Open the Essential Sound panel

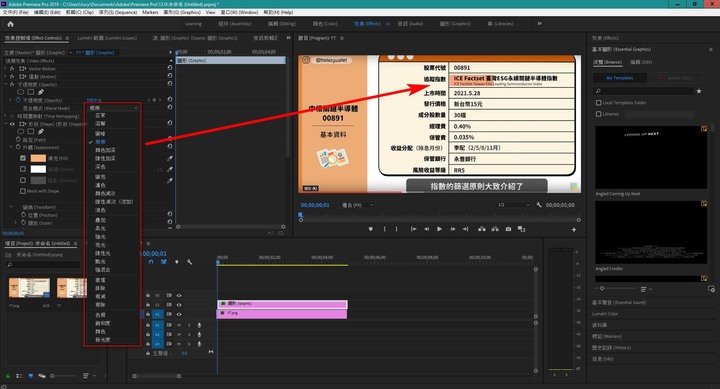[x=619, y=303]
